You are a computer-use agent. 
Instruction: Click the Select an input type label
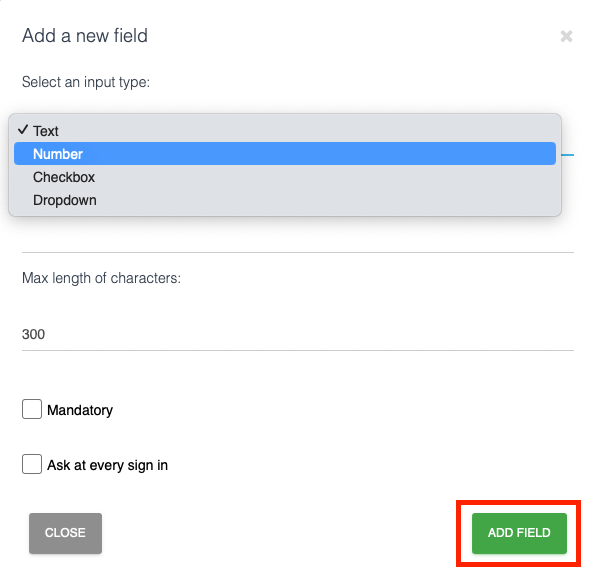coord(86,82)
